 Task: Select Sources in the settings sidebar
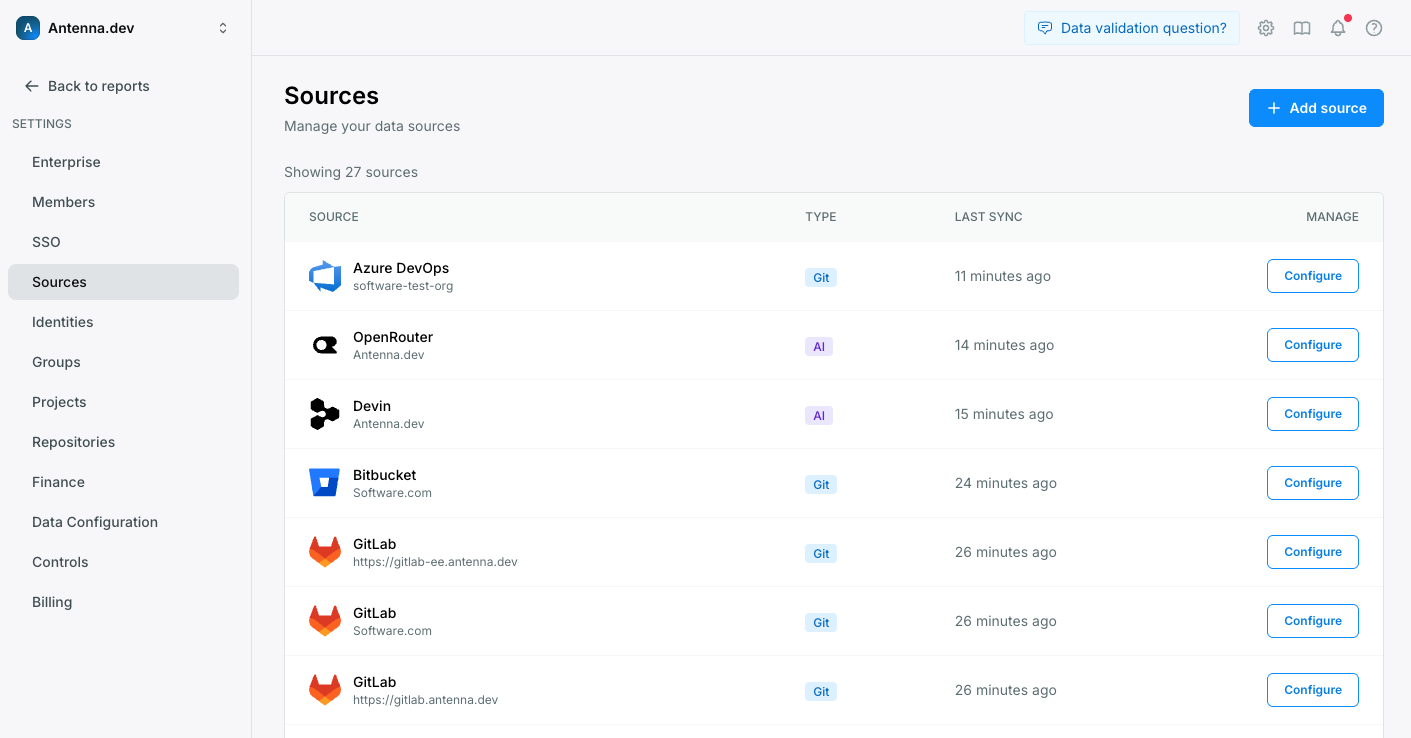[123, 282]
